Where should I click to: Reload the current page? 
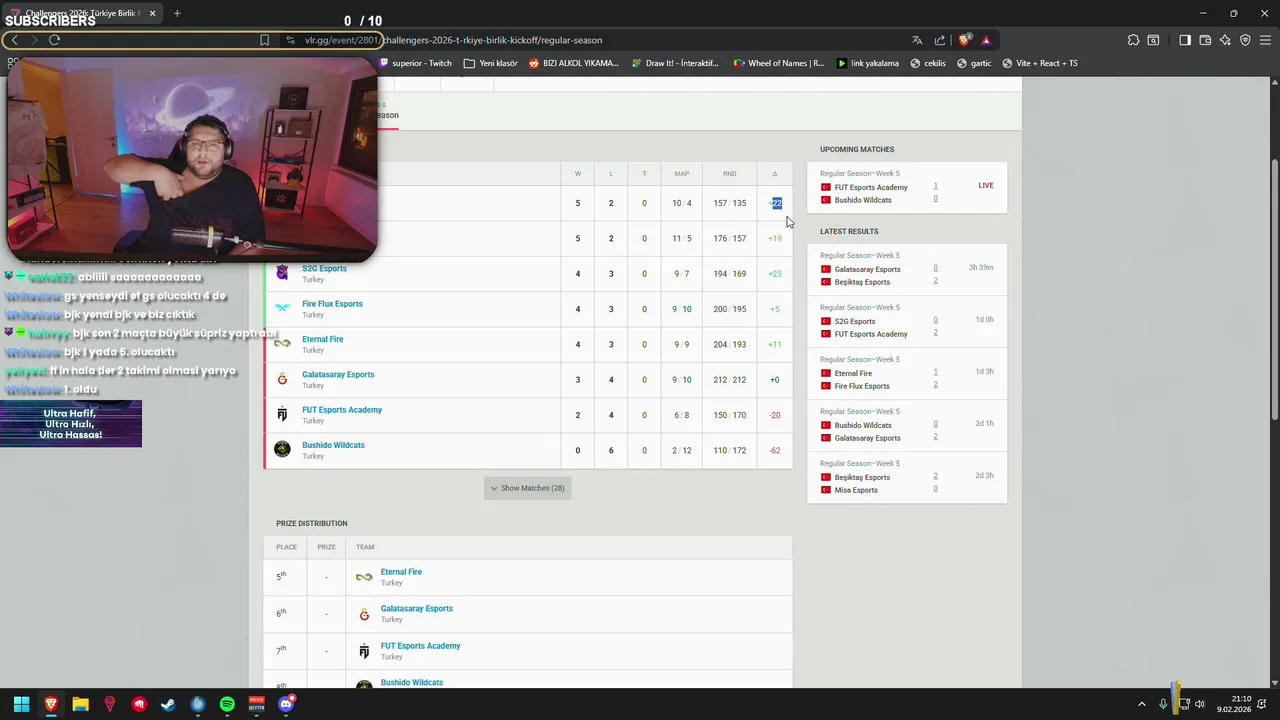54,40
